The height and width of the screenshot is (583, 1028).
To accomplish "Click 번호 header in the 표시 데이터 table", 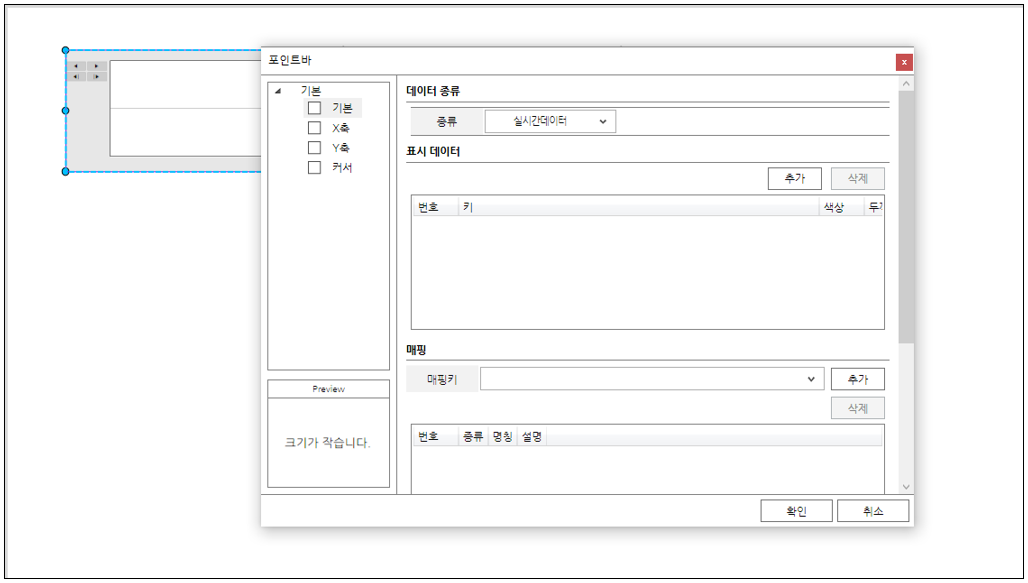I will coord(436,207).
